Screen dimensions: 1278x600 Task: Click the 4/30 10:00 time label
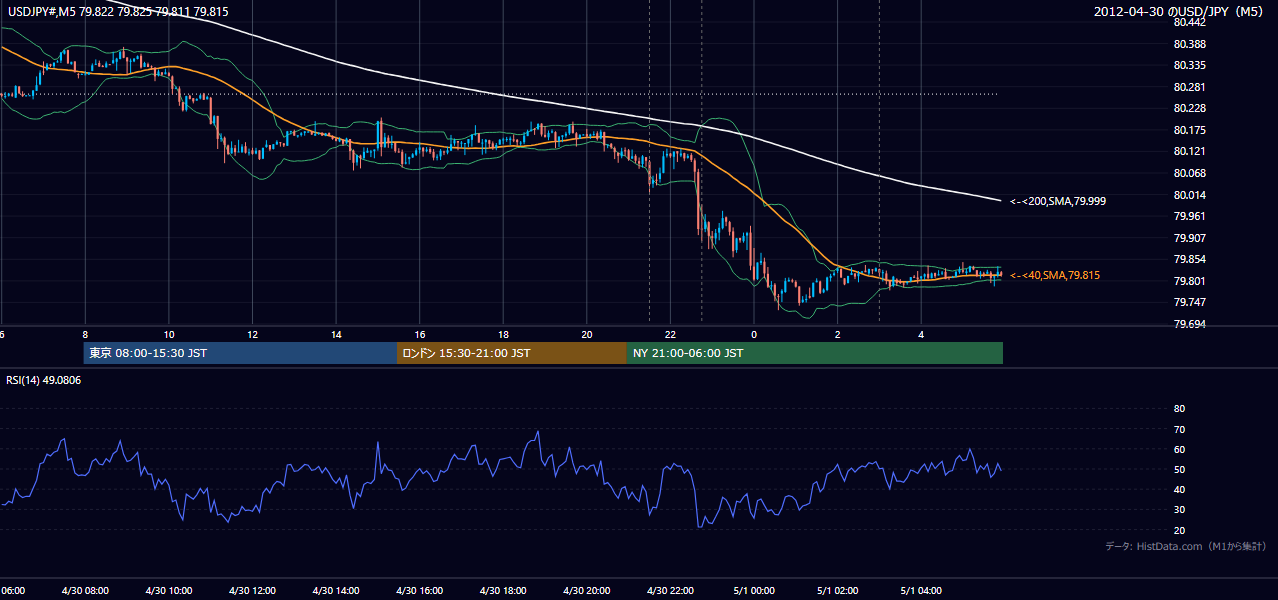coord(169,590)
